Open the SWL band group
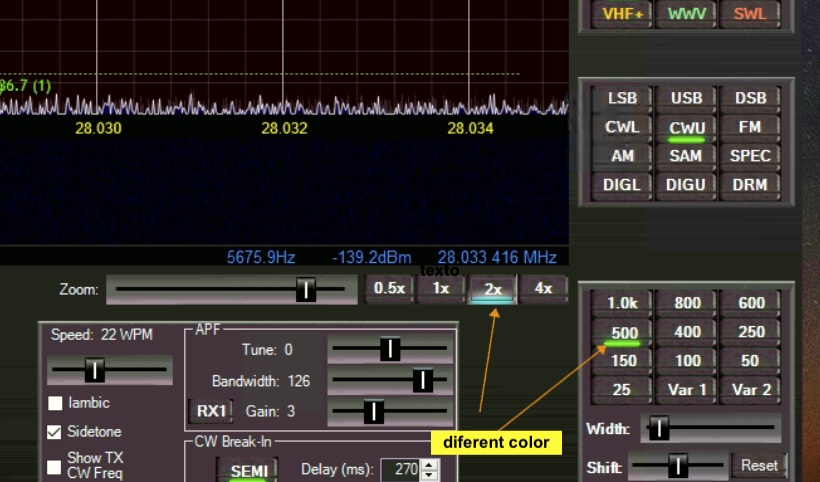Screen dimensions: 820x482 [x=750, y=14]
